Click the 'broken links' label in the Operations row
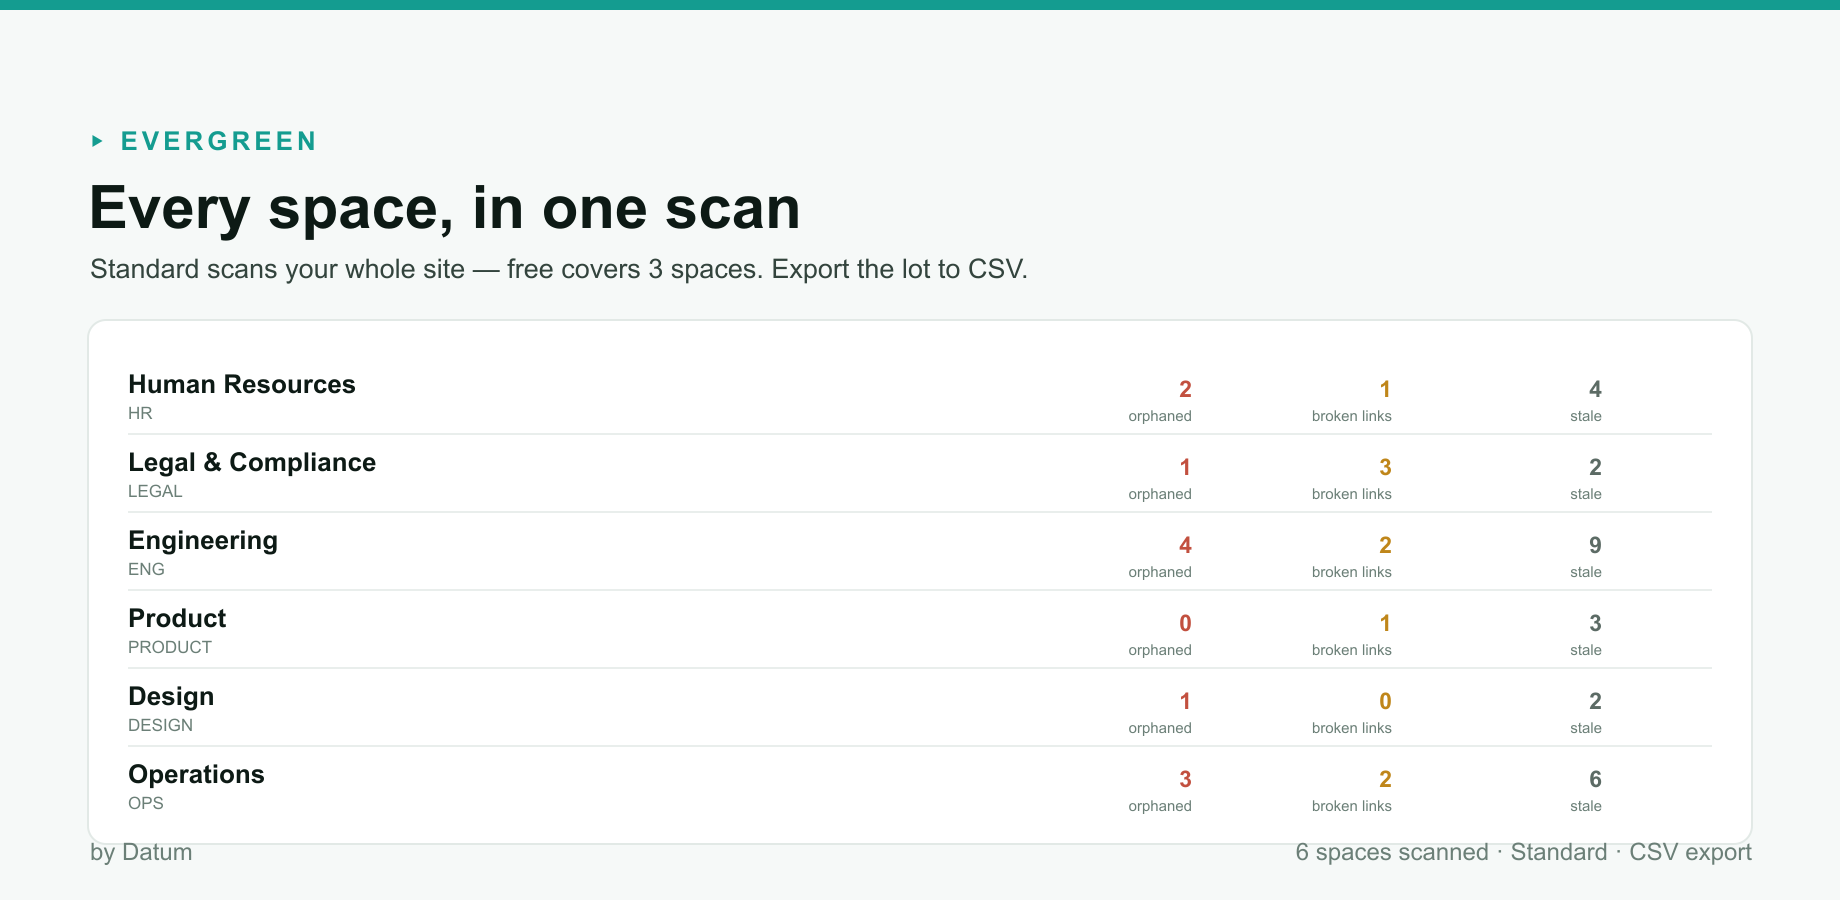The image size is (1840, 900). 1352,806
